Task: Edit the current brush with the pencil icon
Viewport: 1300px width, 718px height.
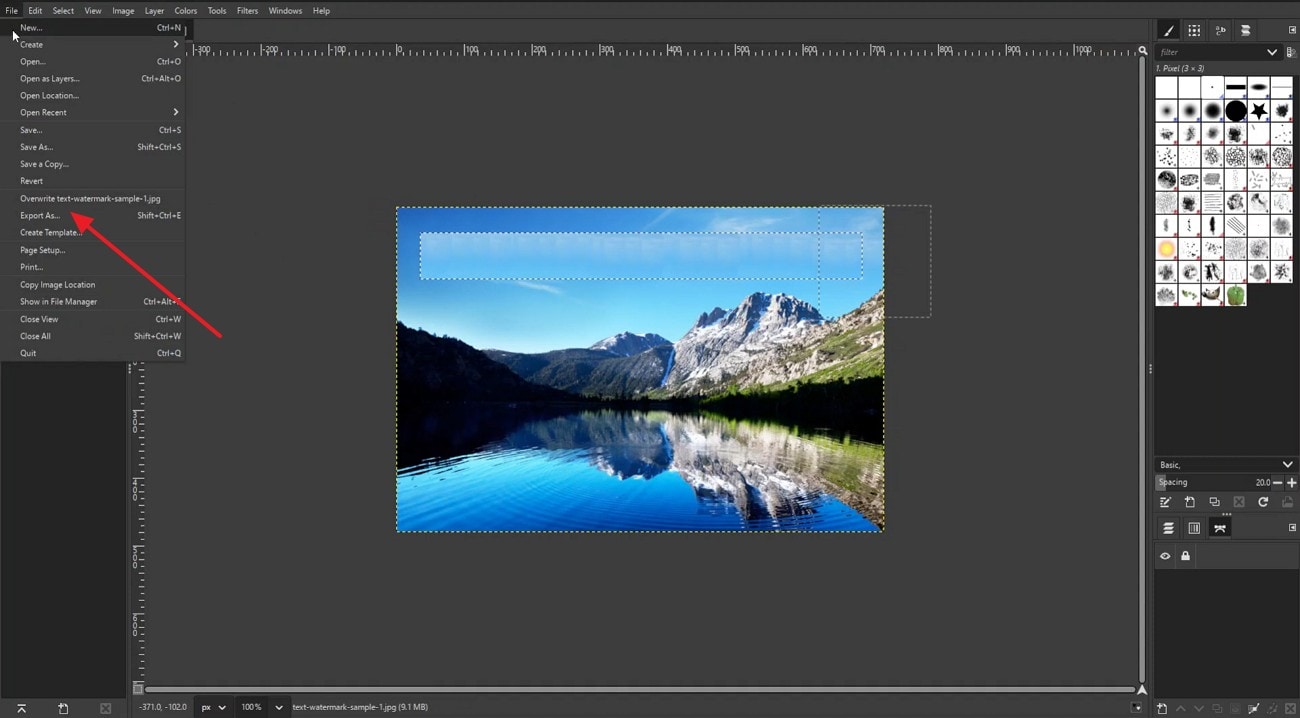Action: 1165,502
